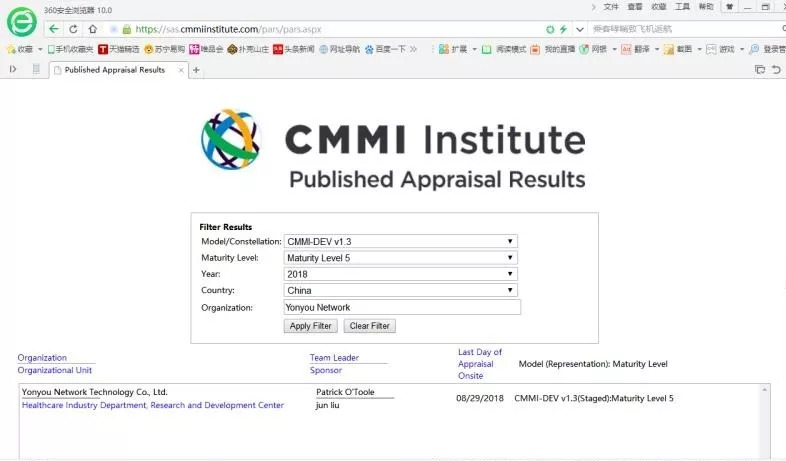Sort by the Team Leader link

pos(334,358)
